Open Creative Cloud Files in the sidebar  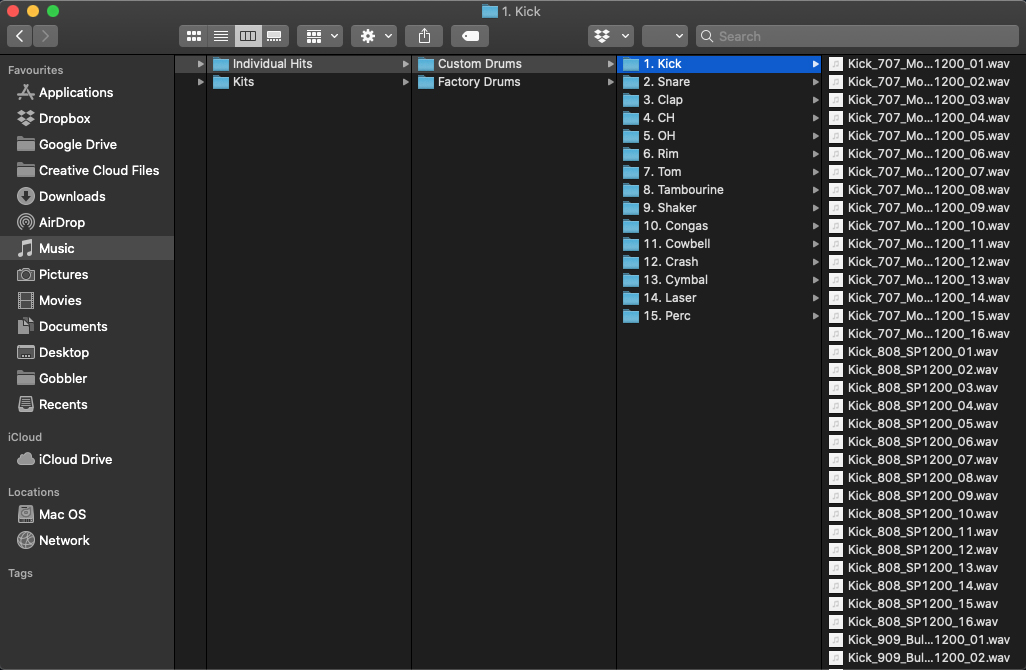87,170
